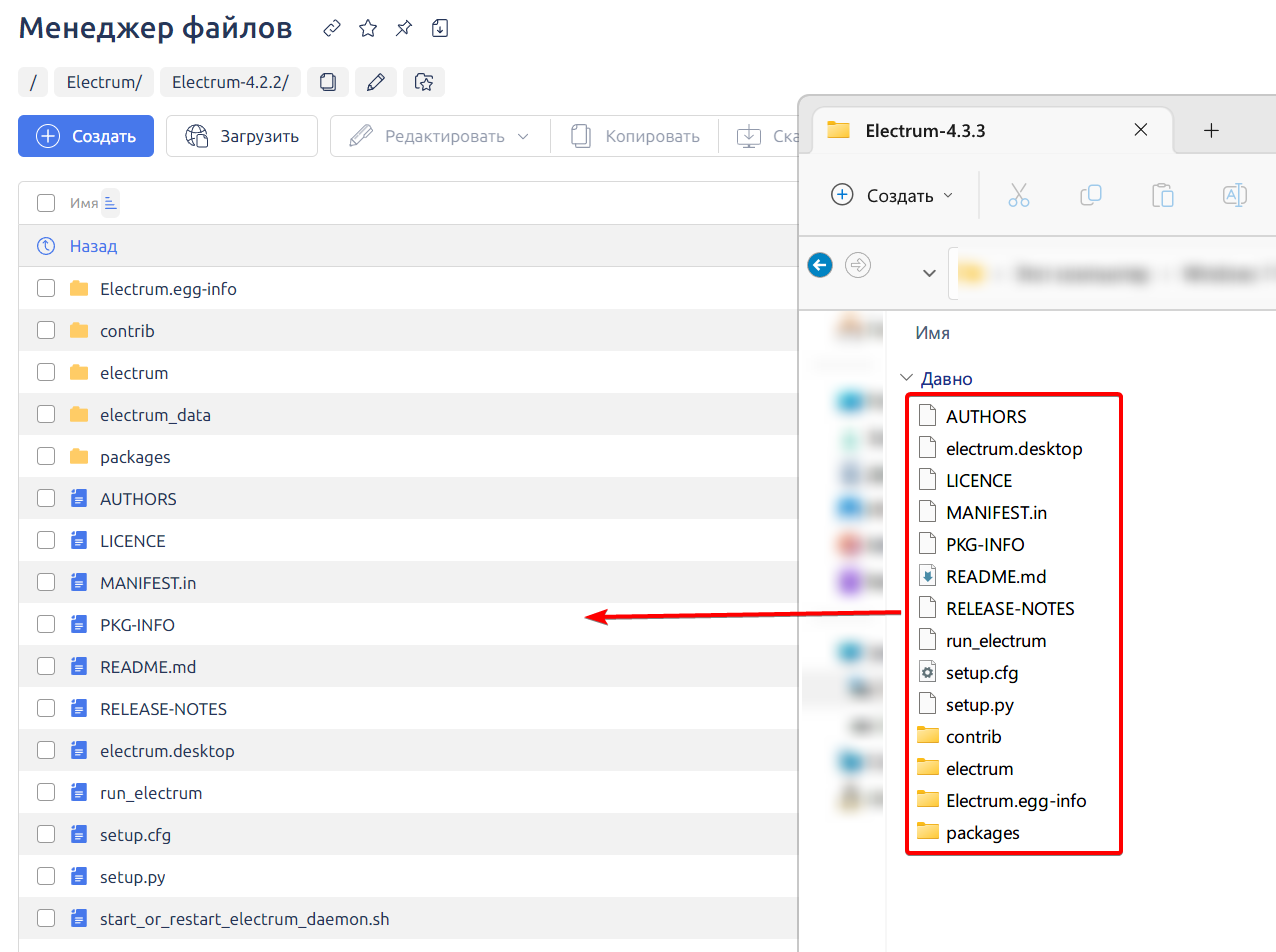
Task: Open a new Explorer tab with plus
Action: (x=1211, y=130)
